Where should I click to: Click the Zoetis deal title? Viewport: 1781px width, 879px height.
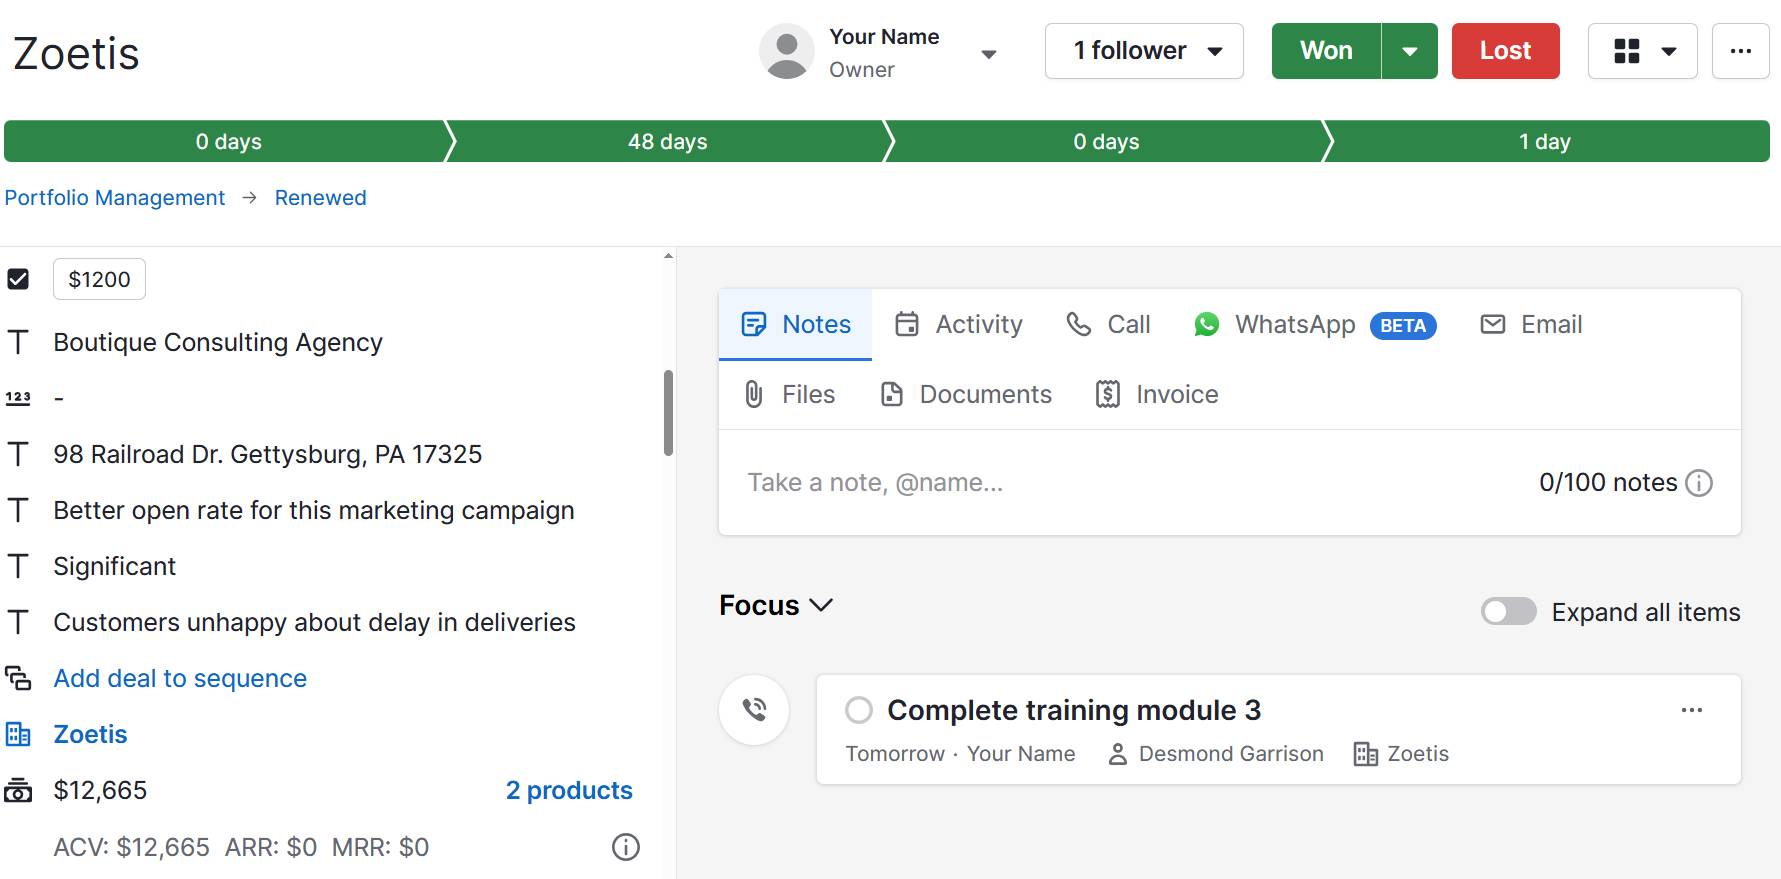(76, 53)
